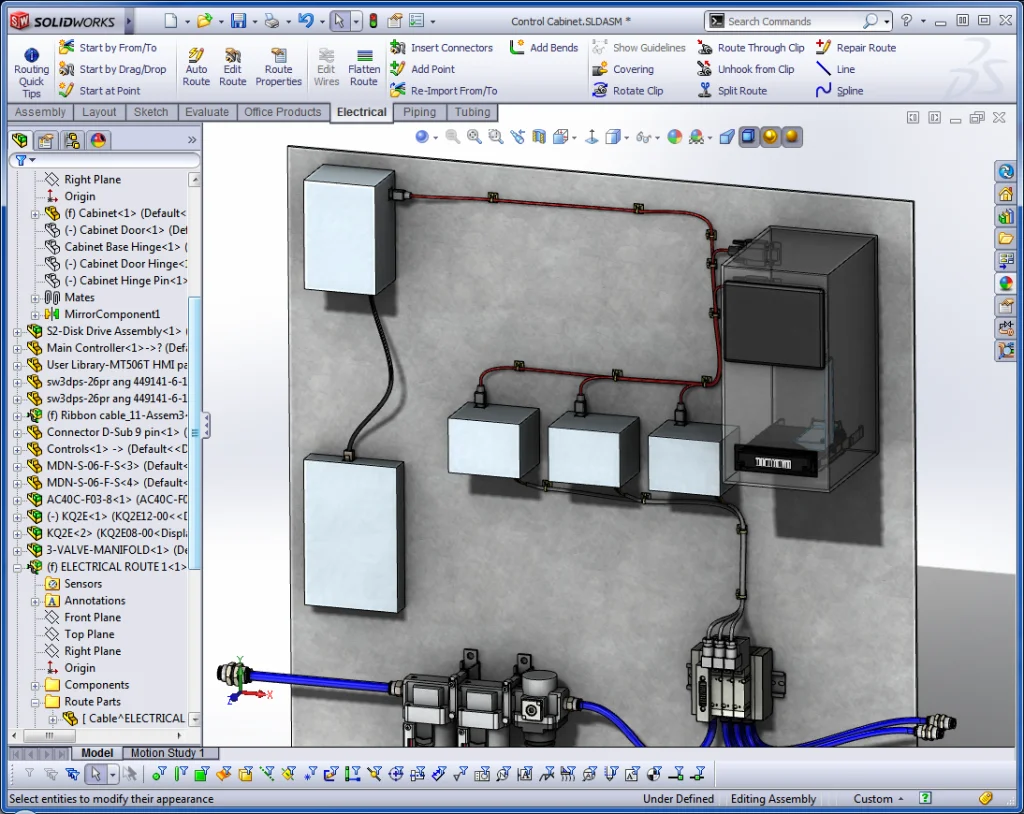Click the Edit Wires tool
Screen dimensions: 1024x814
(x=326, y=66)
